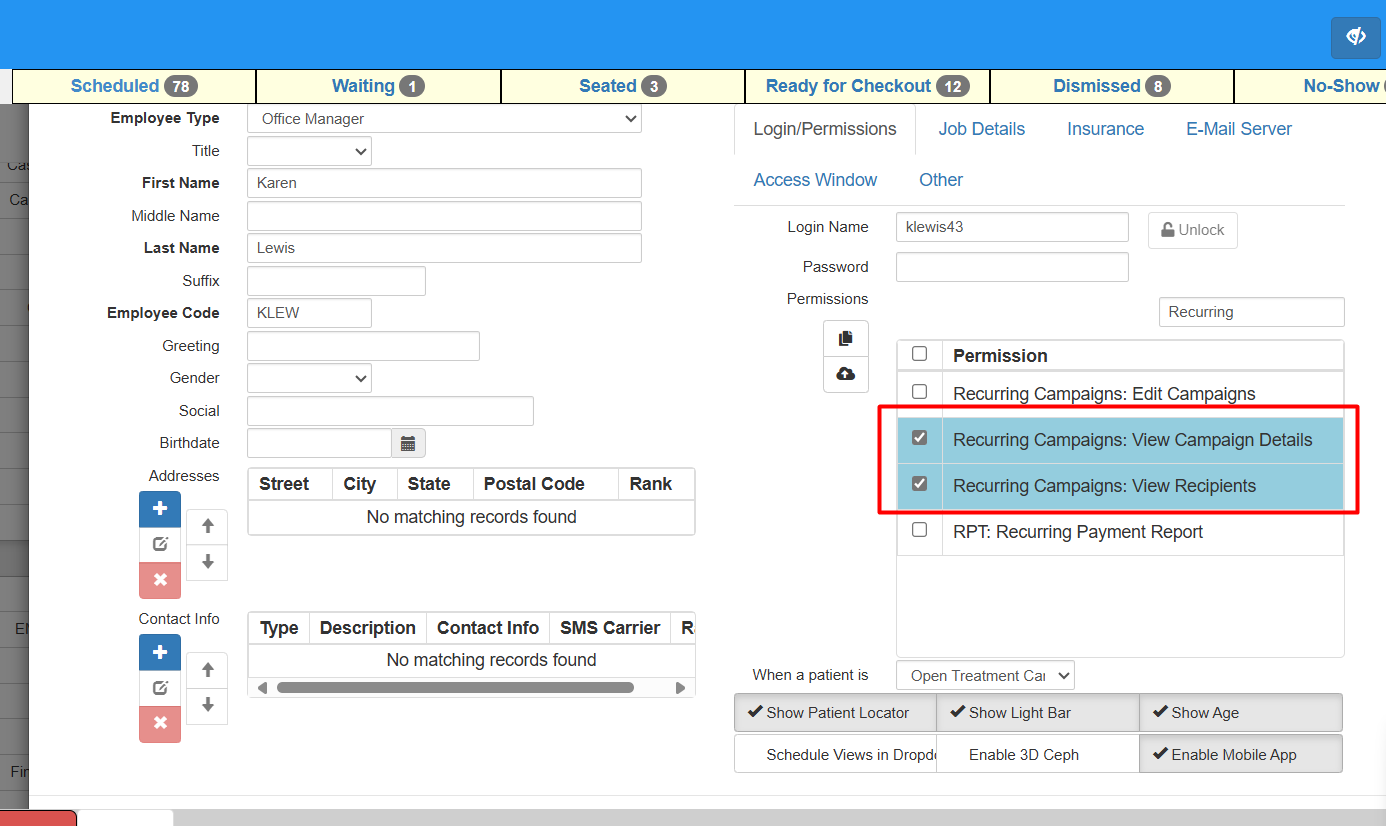Delete address with red X button
The image size is (1386, 826).
pos(160,580)
